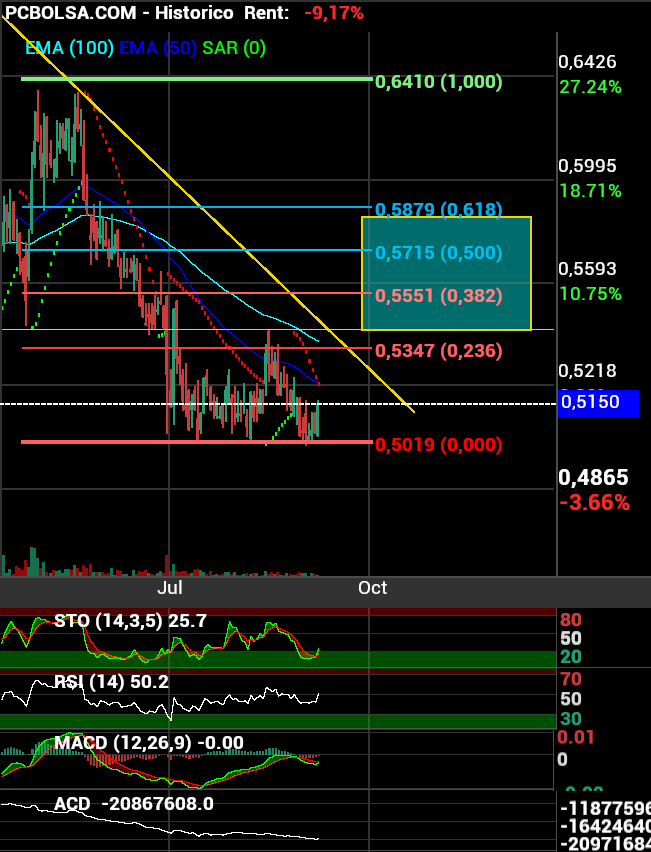
Task: Click the SAR (0) indicator label
Action: pyautogui.click(x=234, y=47)
